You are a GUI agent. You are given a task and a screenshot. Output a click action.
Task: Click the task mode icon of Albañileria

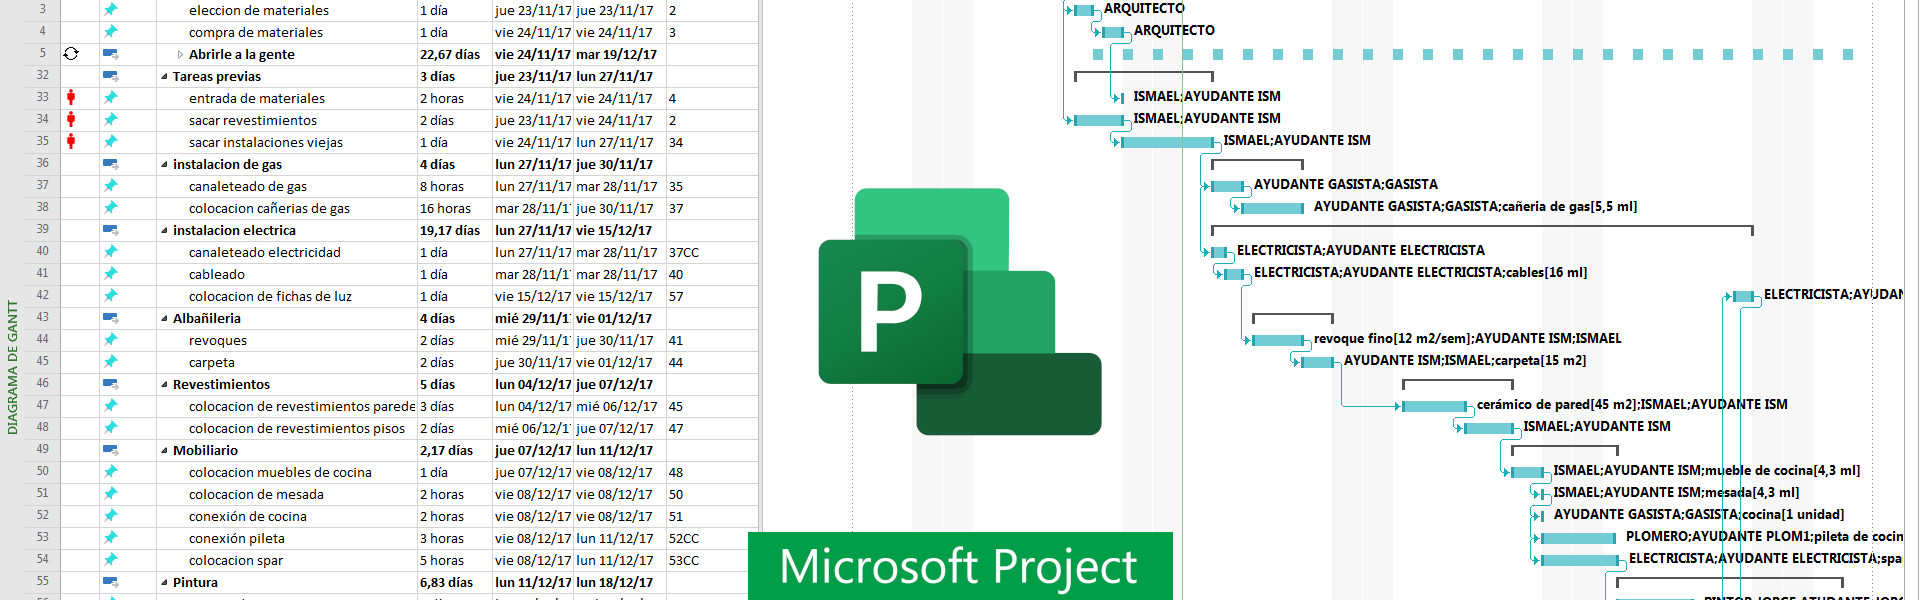111,318
